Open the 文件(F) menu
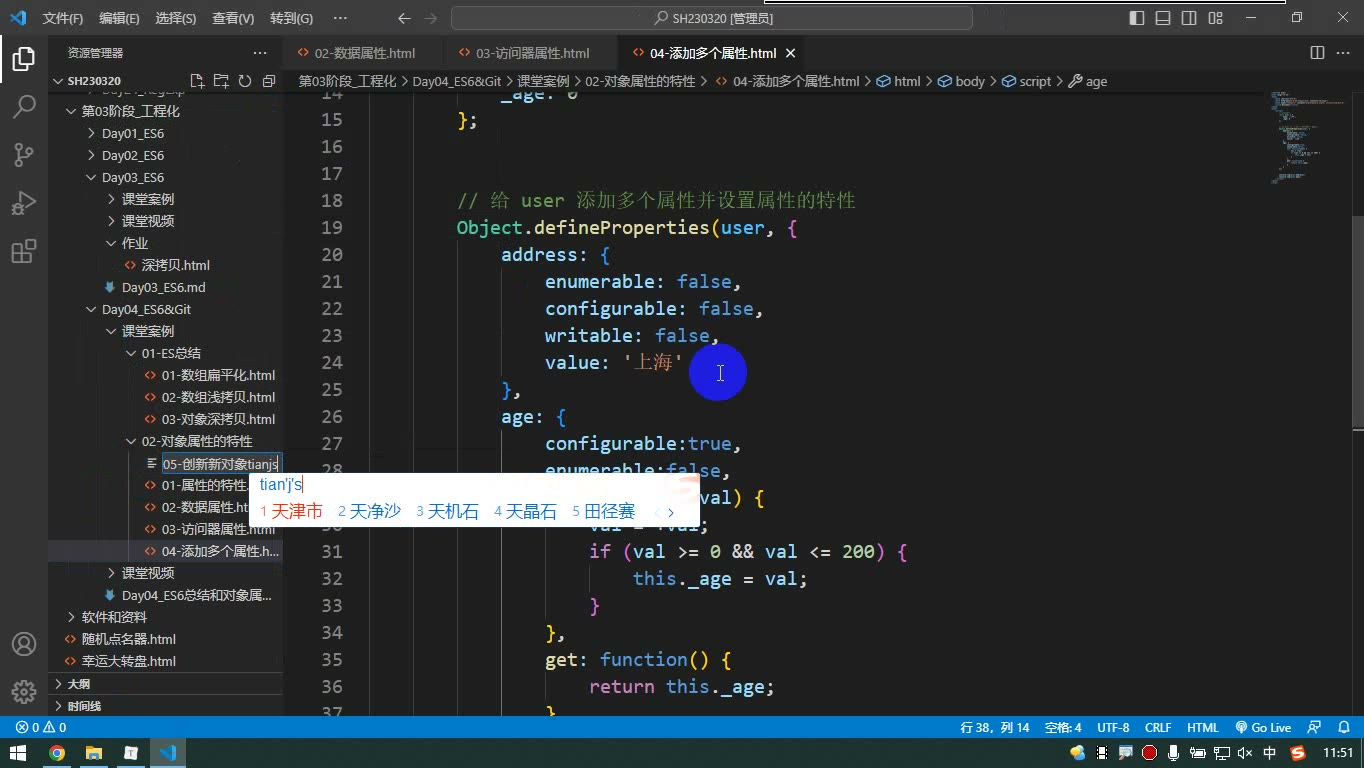Image resolution: width=1364 pixels, height=768 pixels. [63, 18]
